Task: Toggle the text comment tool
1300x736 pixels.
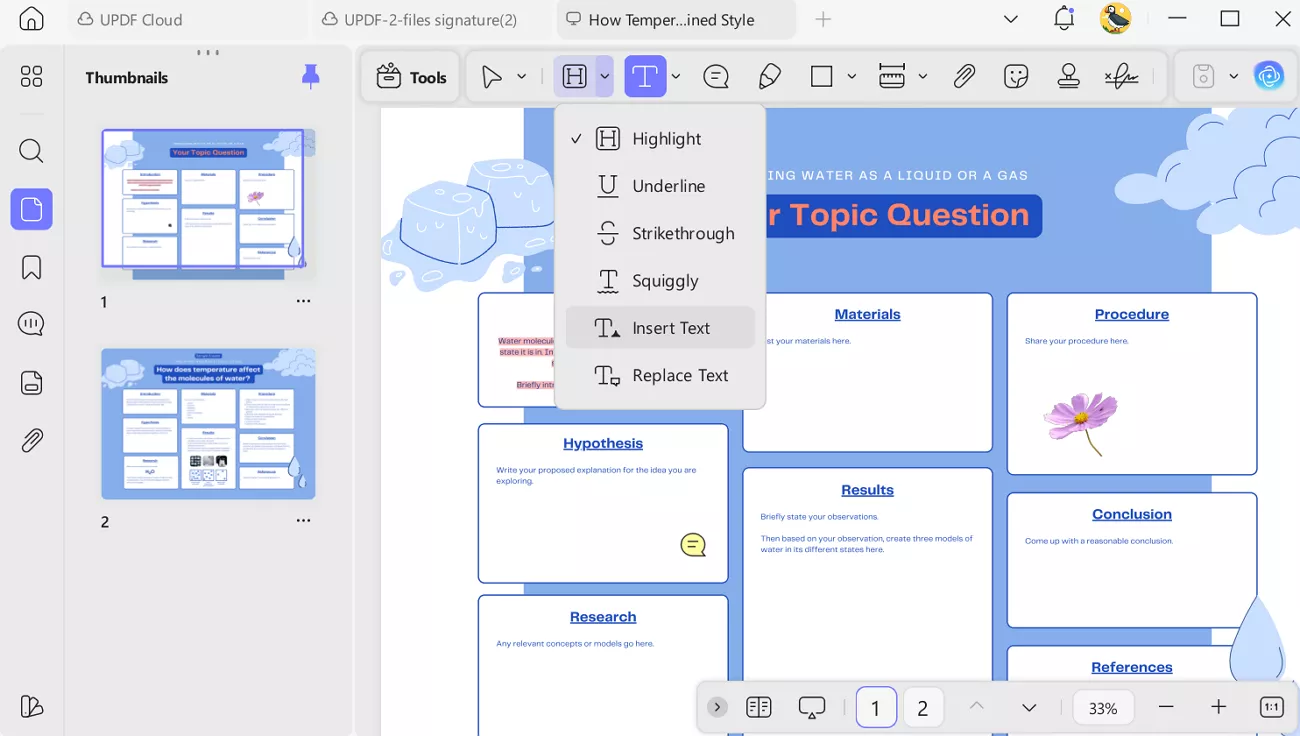Action: (x=645, y=77)
